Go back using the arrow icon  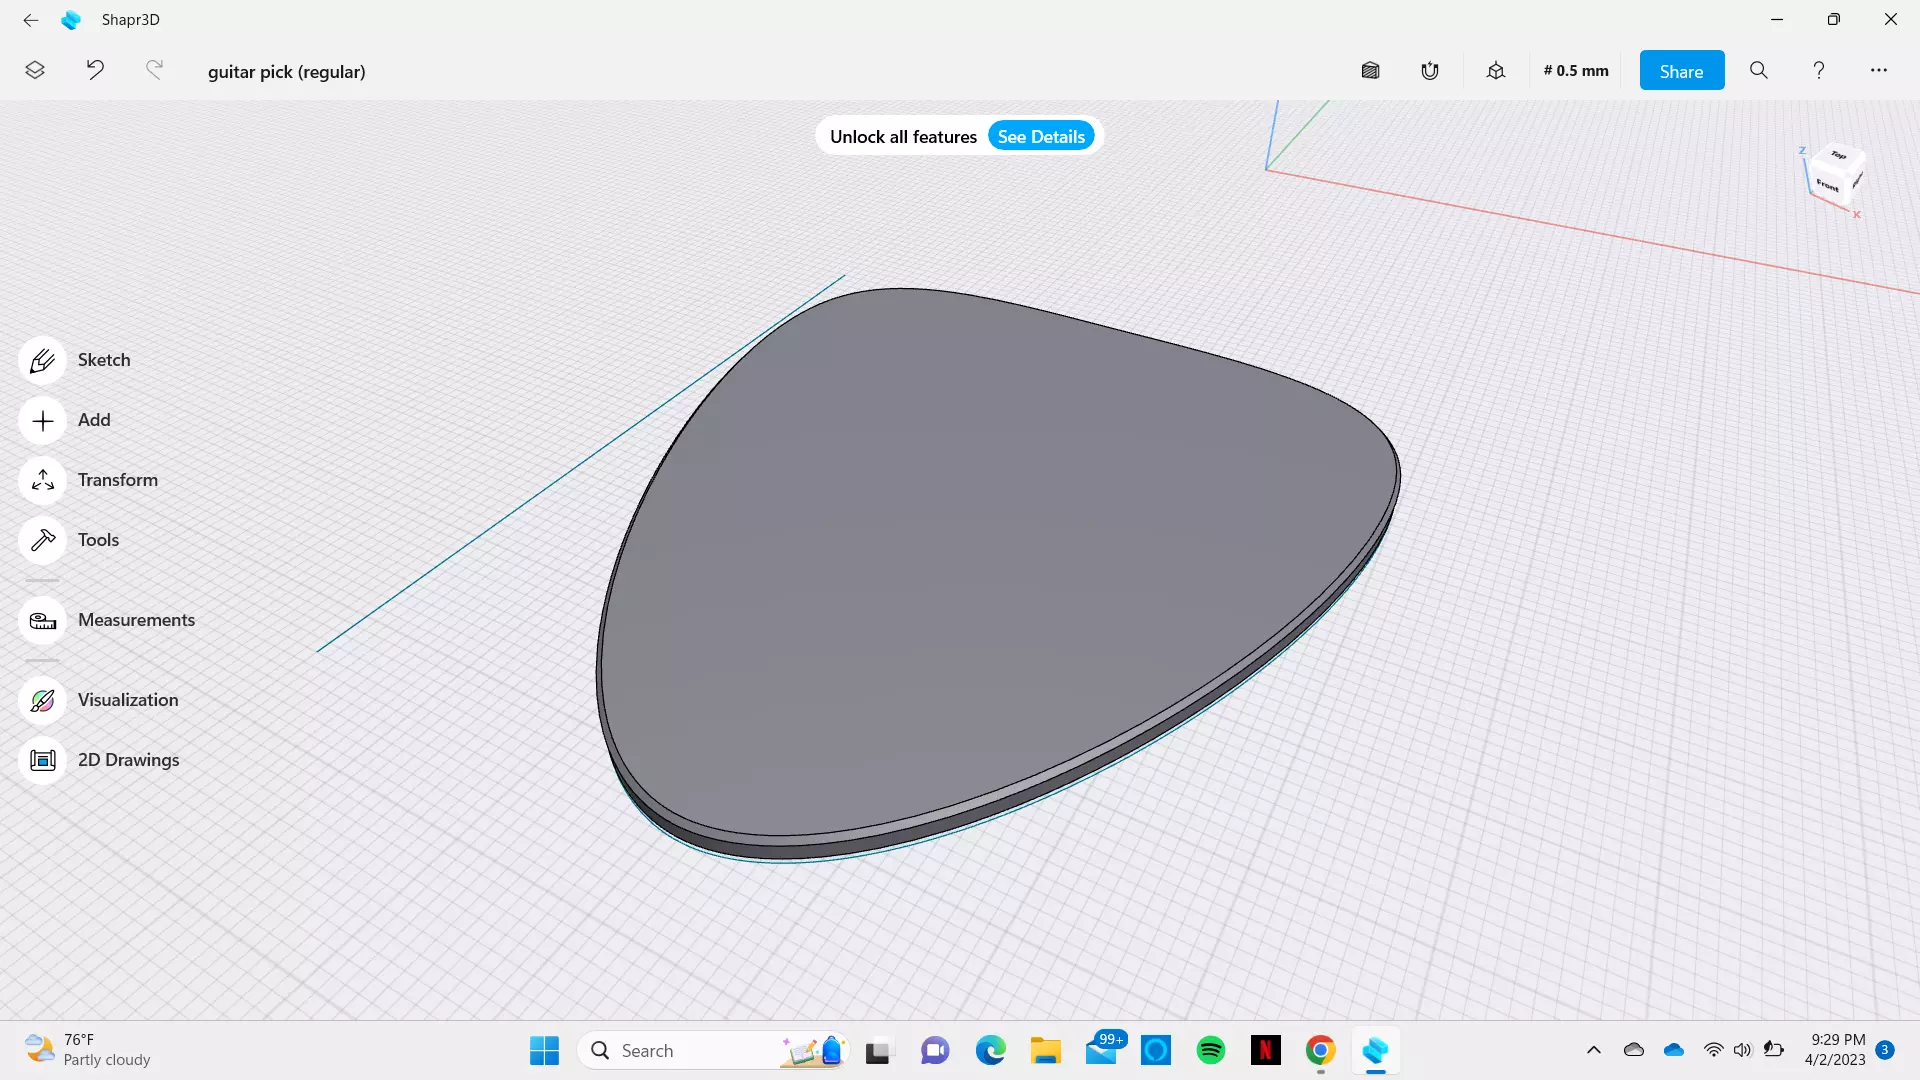(31, 19)
